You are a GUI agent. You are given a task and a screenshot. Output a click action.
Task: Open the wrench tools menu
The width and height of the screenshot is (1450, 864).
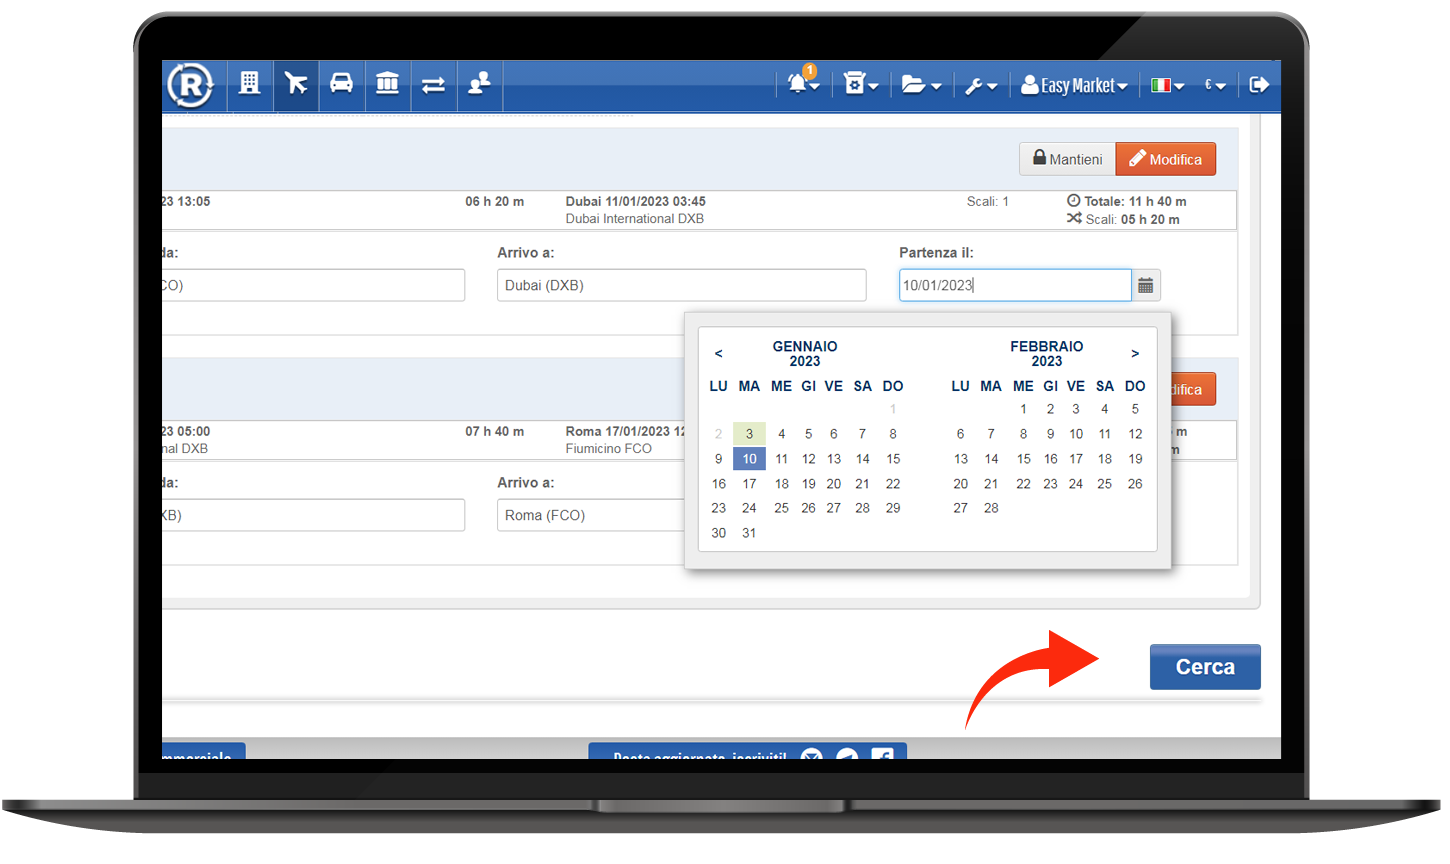click(980, 86)
